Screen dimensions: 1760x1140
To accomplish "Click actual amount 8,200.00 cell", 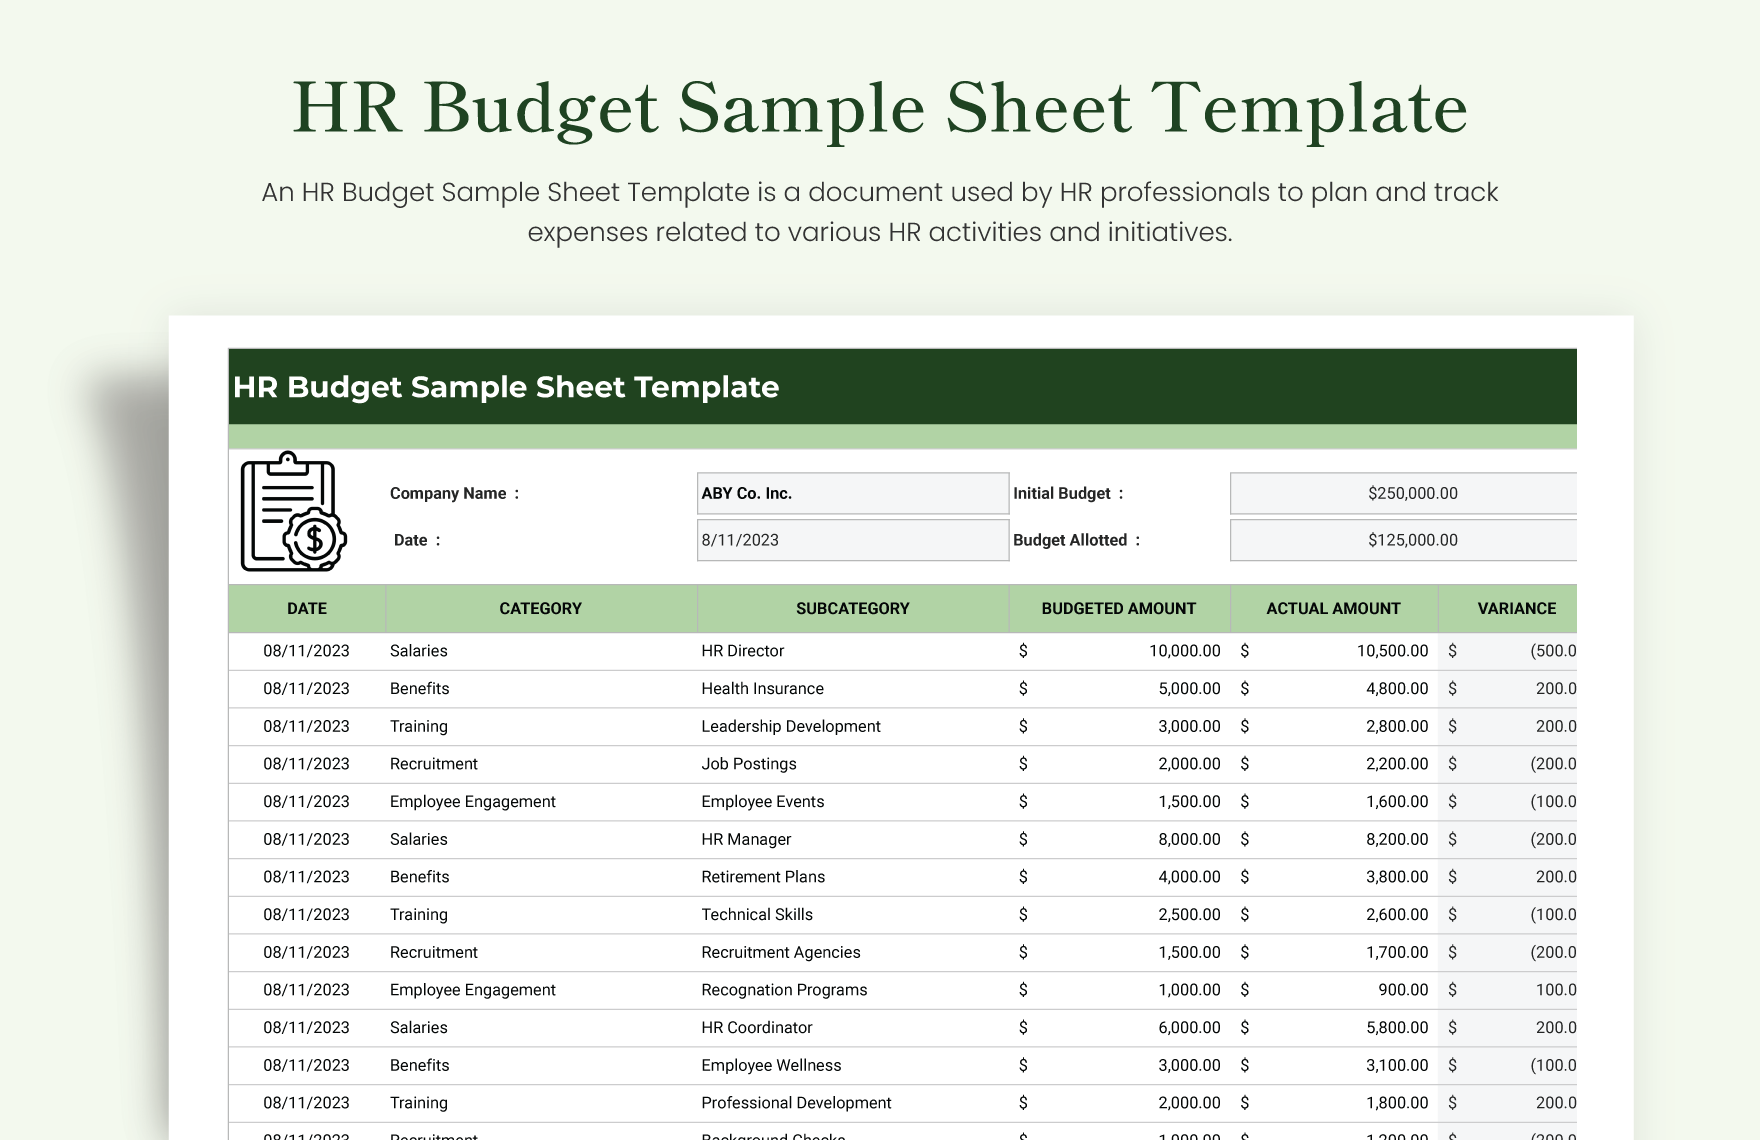I will (x=1334, y=840).
